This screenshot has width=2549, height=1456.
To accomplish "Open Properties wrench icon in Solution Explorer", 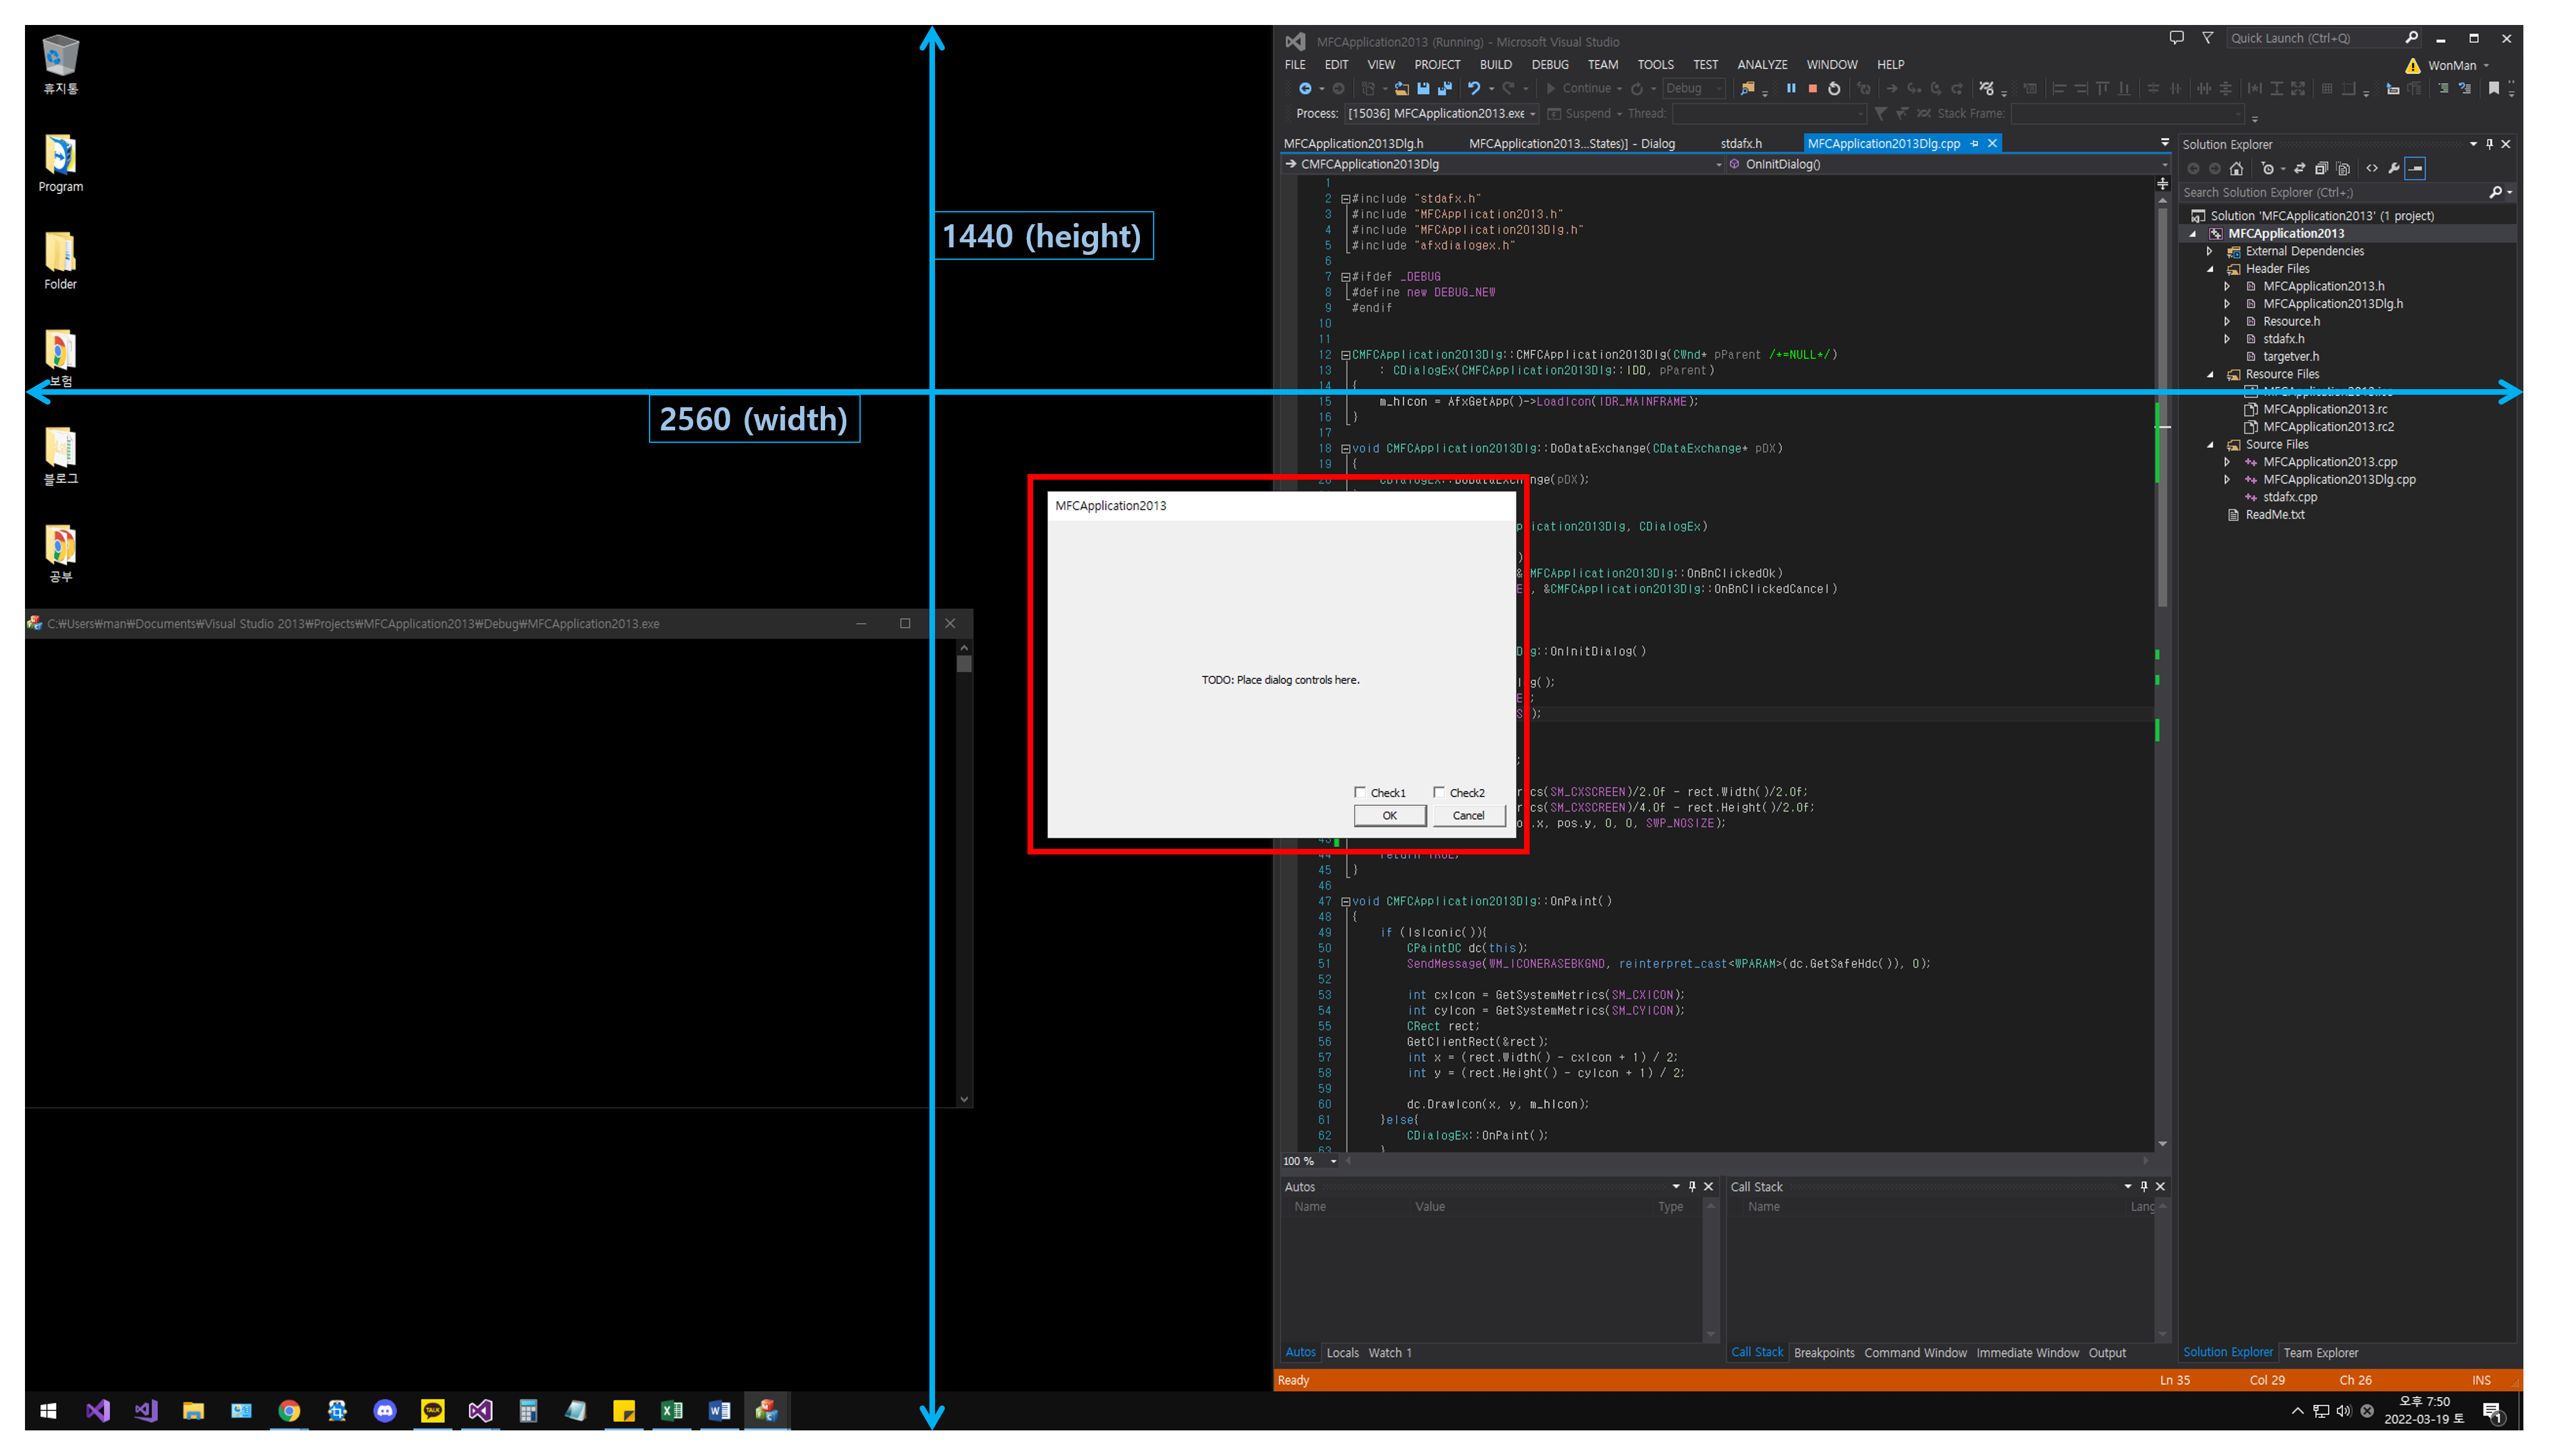I will click(x=2393, y=169).
